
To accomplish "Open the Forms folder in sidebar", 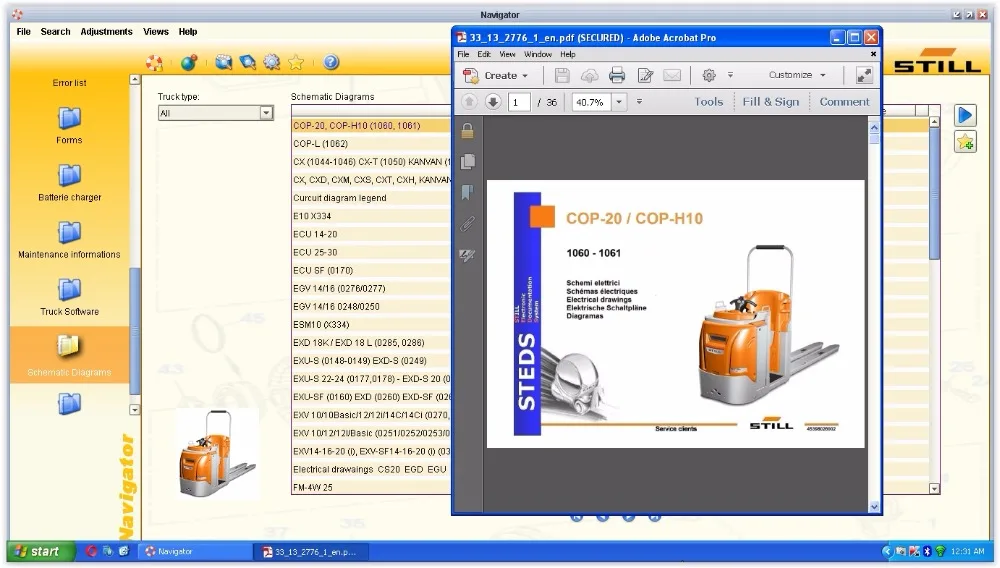I will (x=70, y=126).
